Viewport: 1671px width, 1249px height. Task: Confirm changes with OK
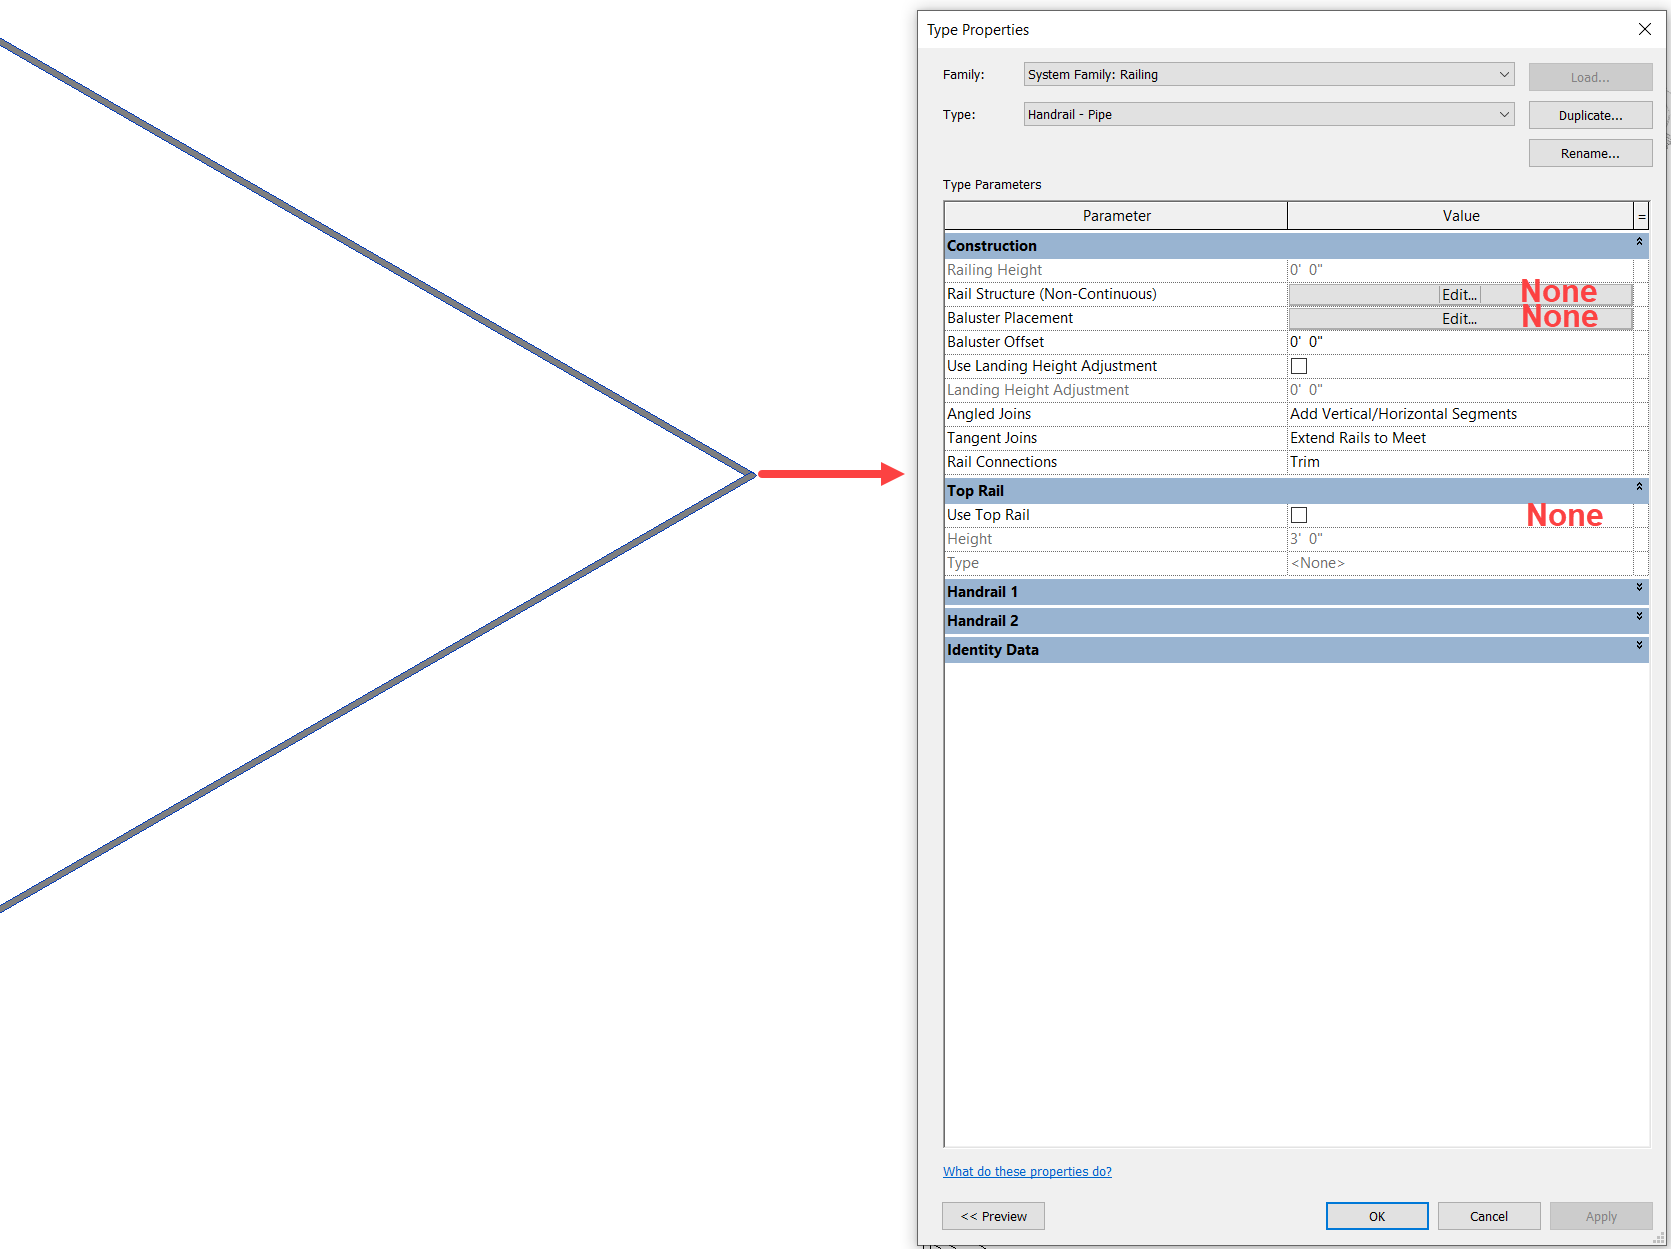[x=1376, y=1215]
